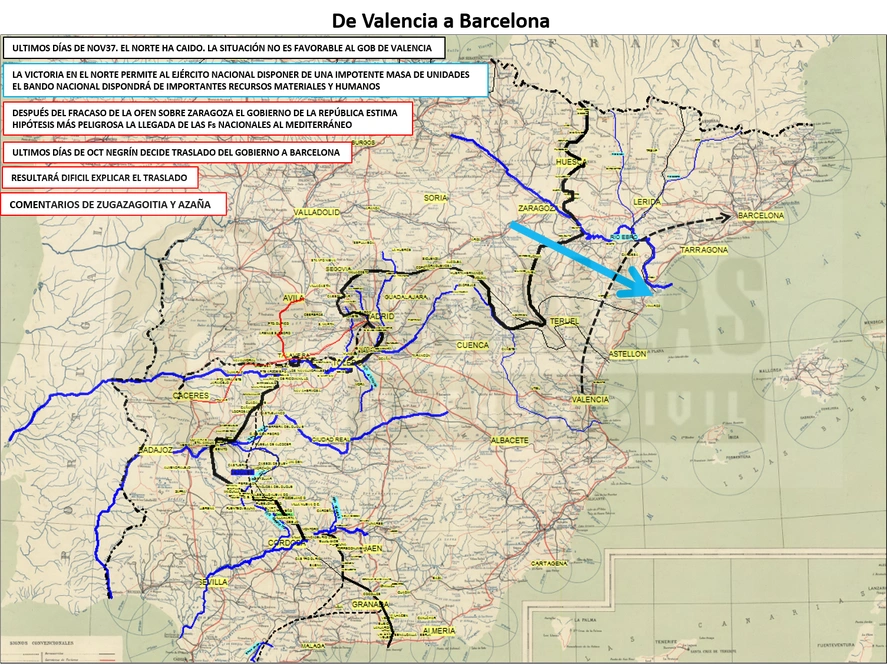This screenshot has height=664, width=887.
Task: Select the RESULTARÁ DIFICIL EXPLICAR EL TRASLADO box
Action: [x=100, y=178]
